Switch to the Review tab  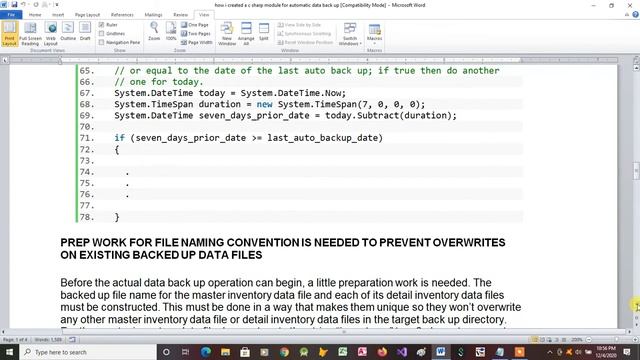[180, 15]
